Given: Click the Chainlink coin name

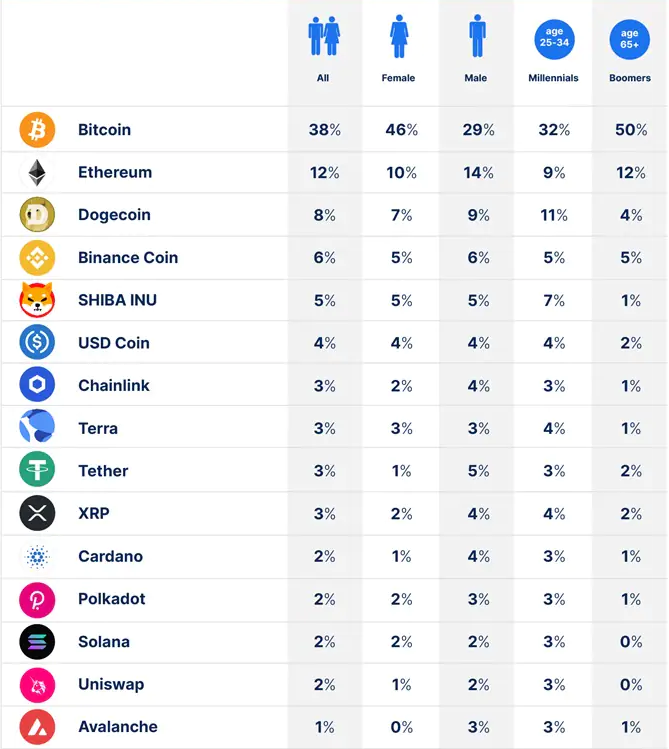Looking at the screenshot, I should [x=114, y=386].
